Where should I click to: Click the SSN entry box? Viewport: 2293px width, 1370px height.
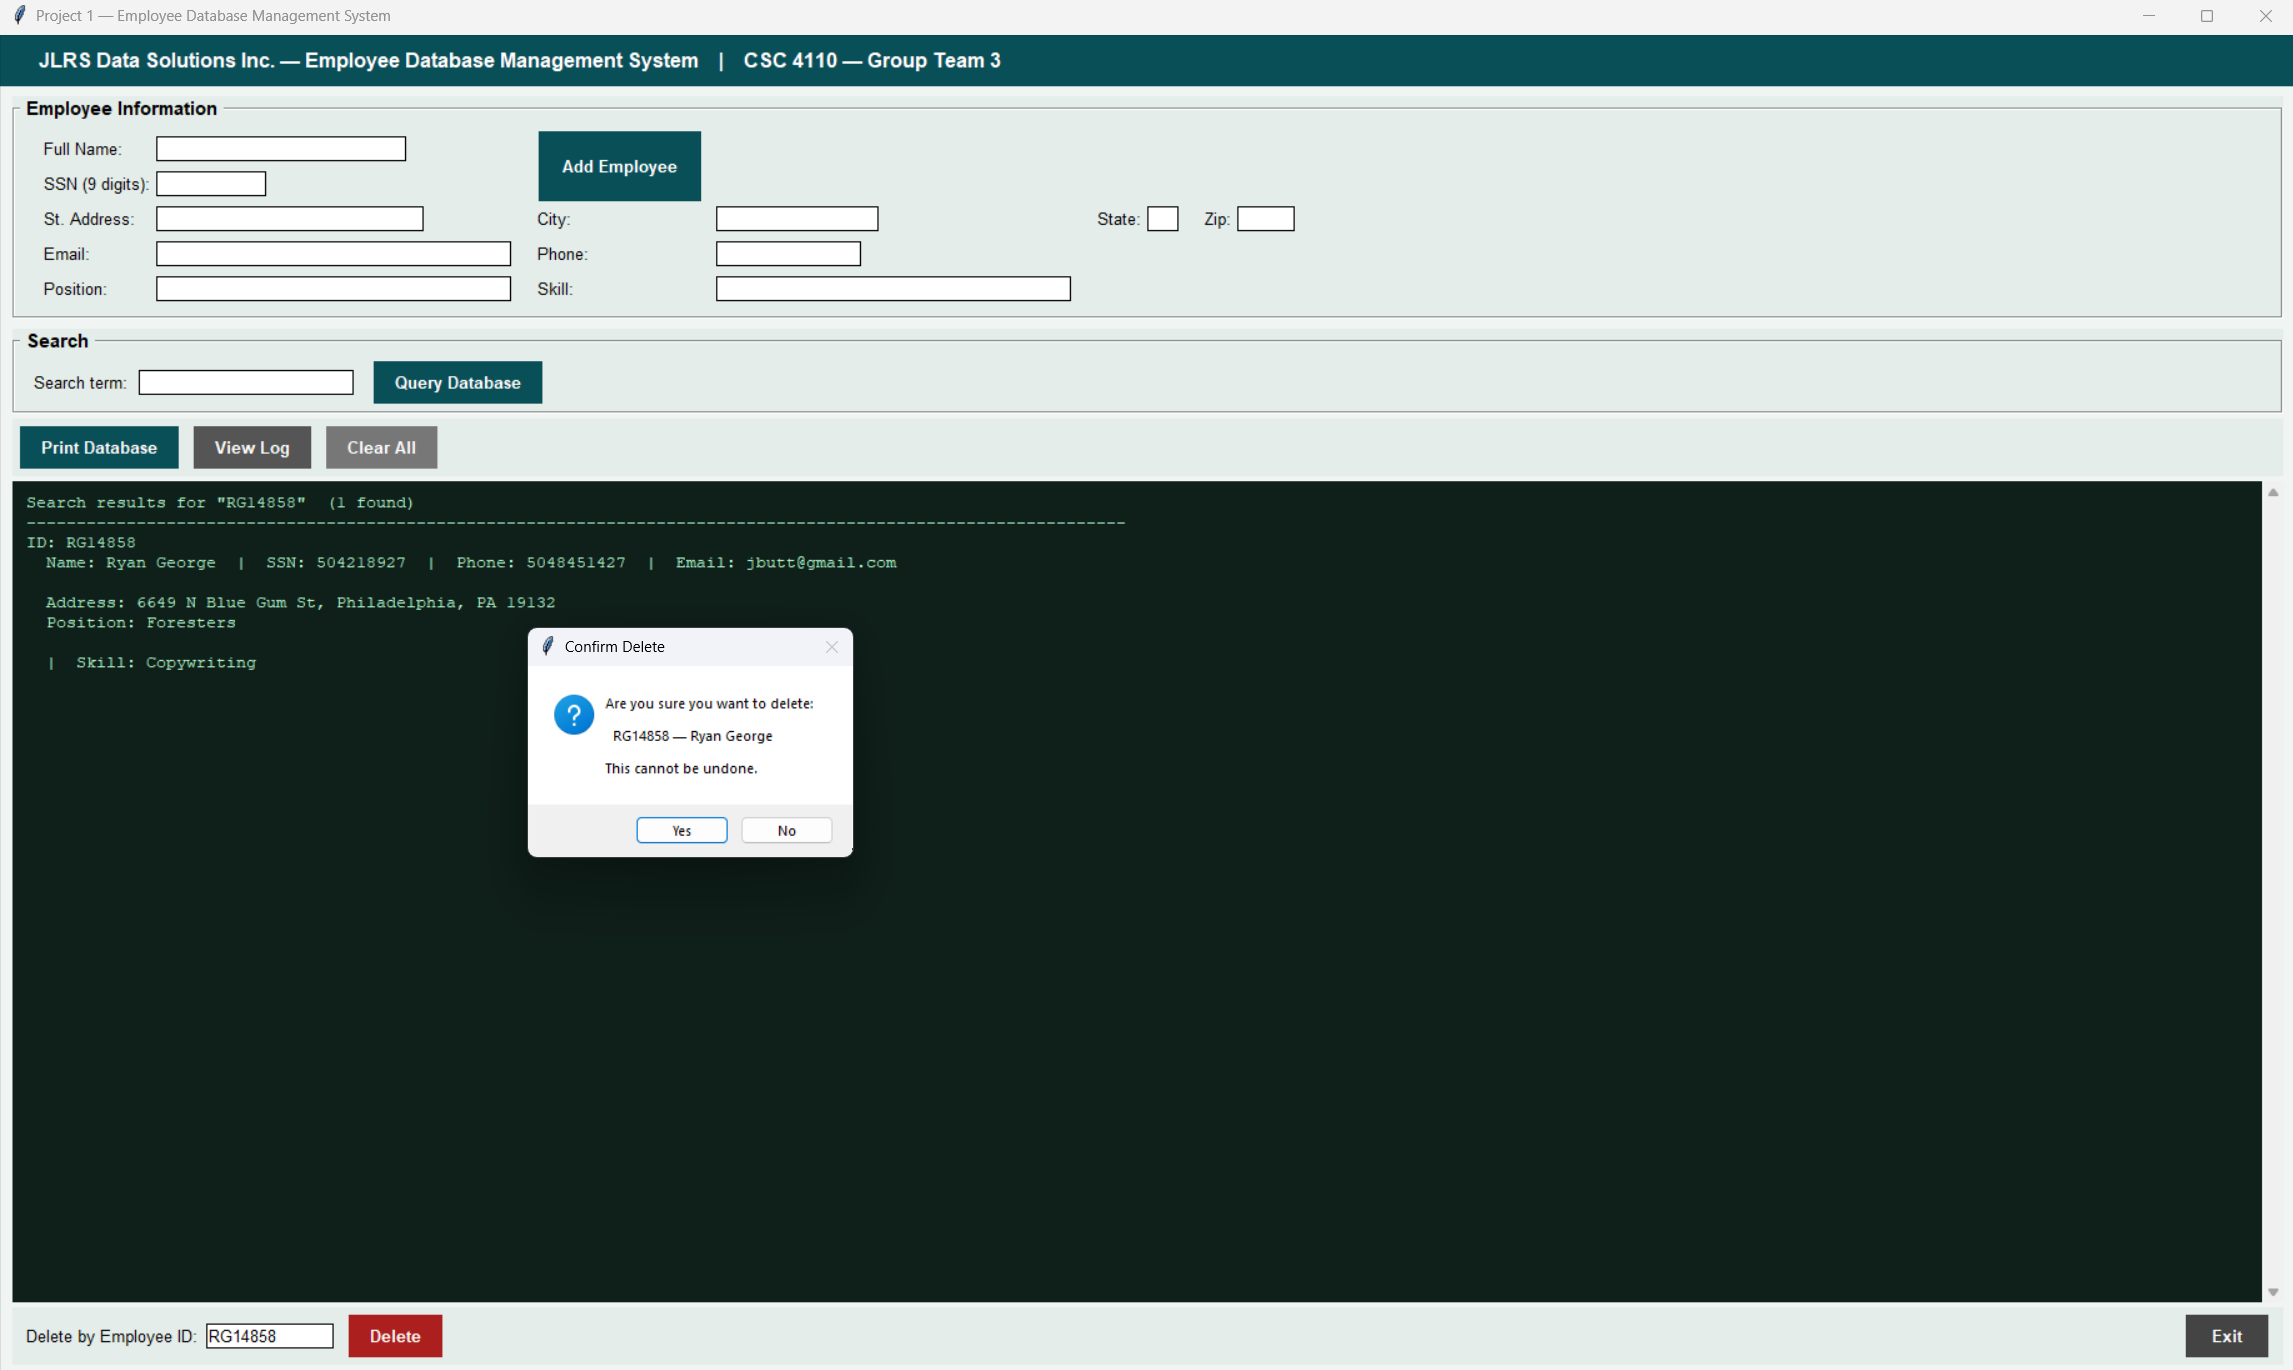(x=211, y=183)
